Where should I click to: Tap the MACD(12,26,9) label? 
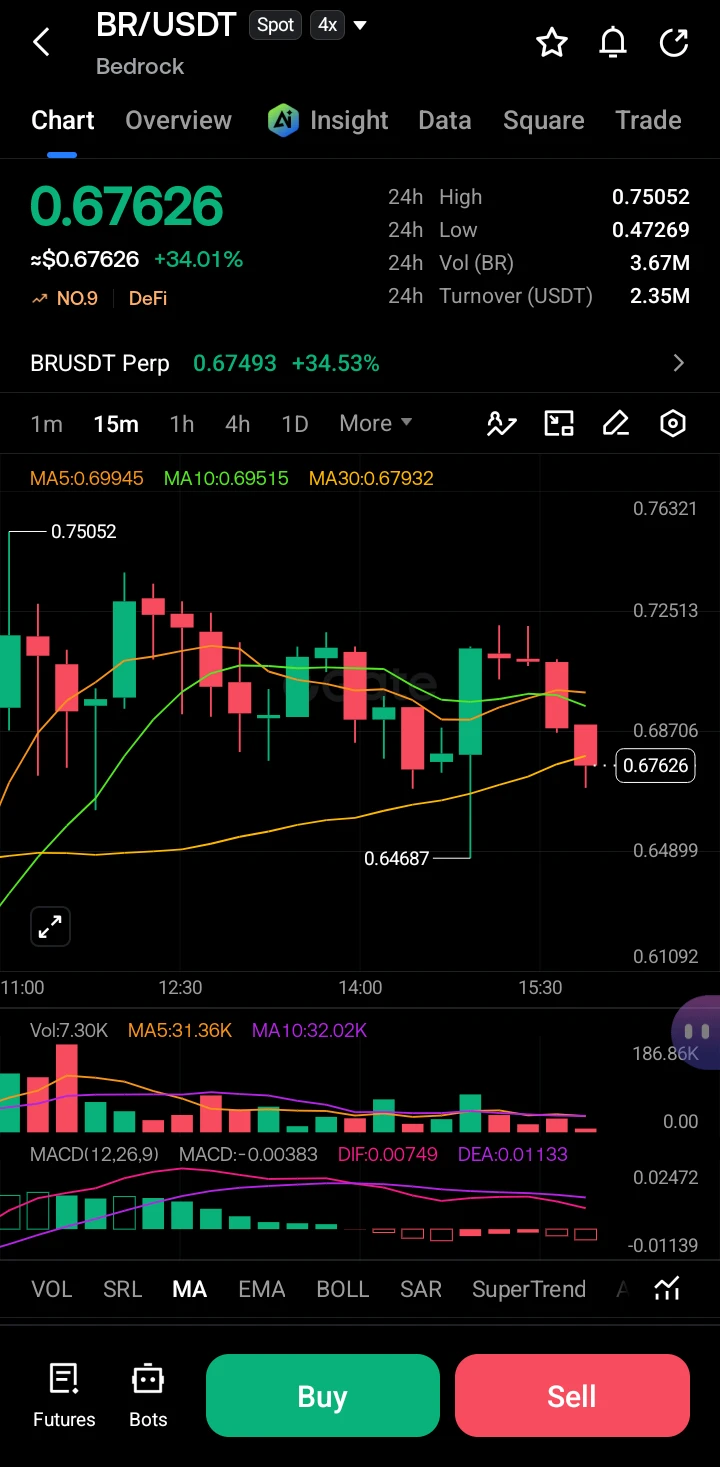(x=94, y=1154)
